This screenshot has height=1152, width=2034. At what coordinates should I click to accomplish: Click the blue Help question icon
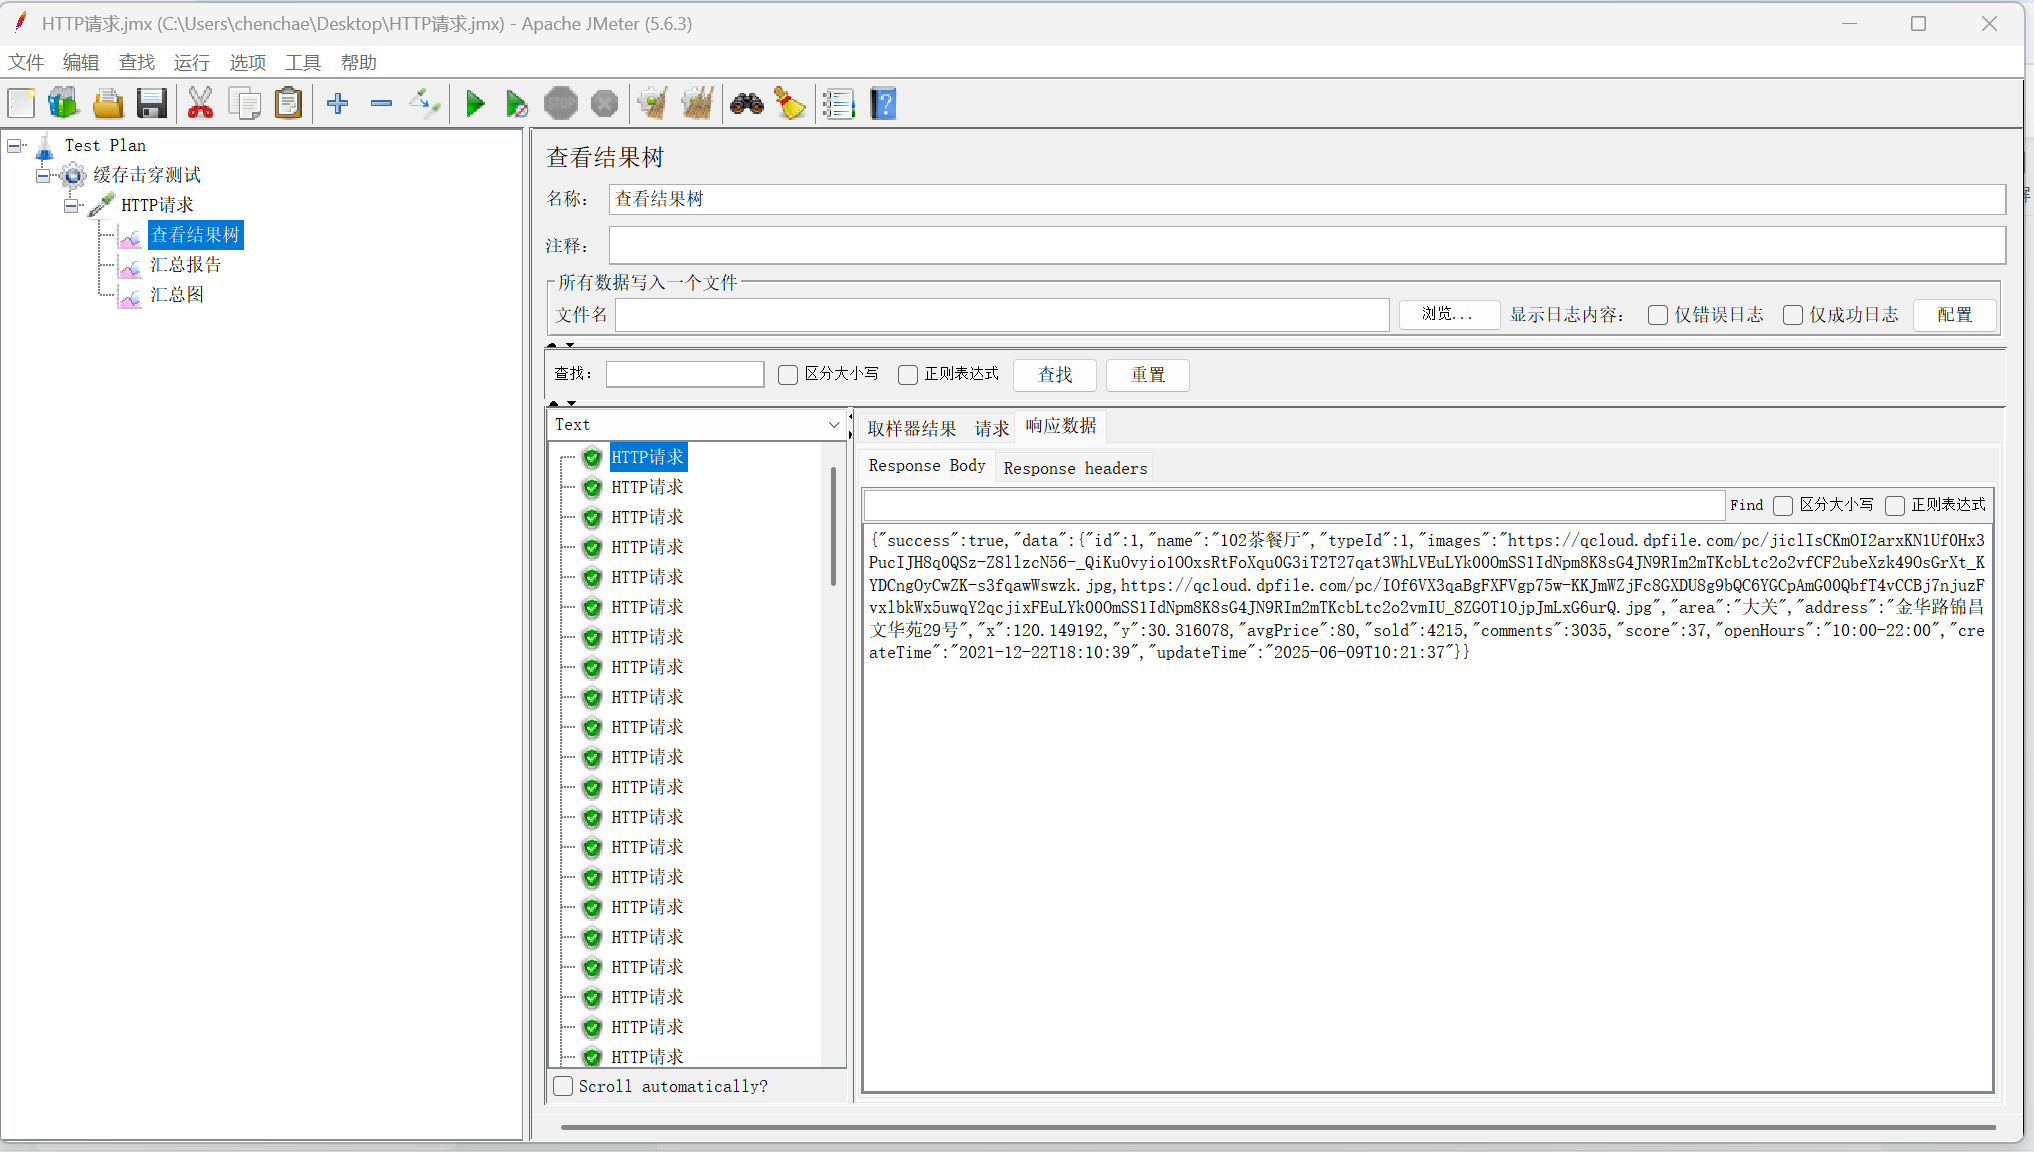(x=883, y=104)
